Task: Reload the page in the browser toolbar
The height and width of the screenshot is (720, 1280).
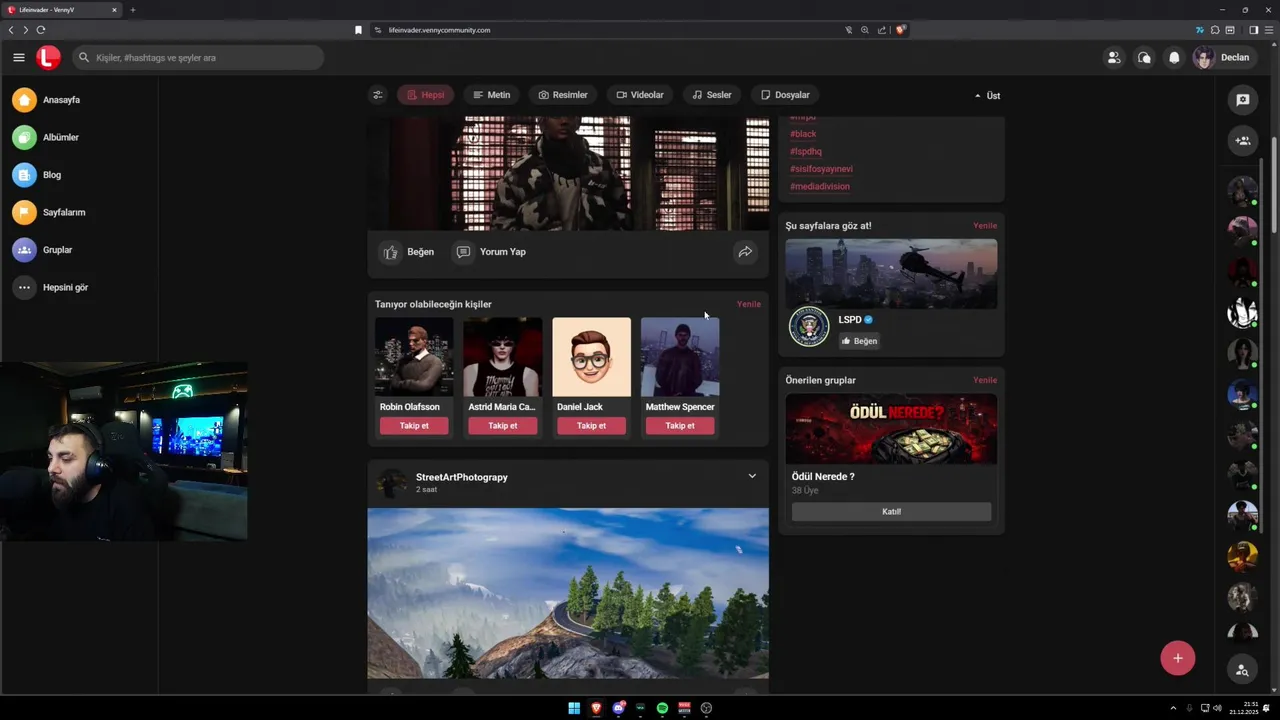Action: tap(40, 30)
